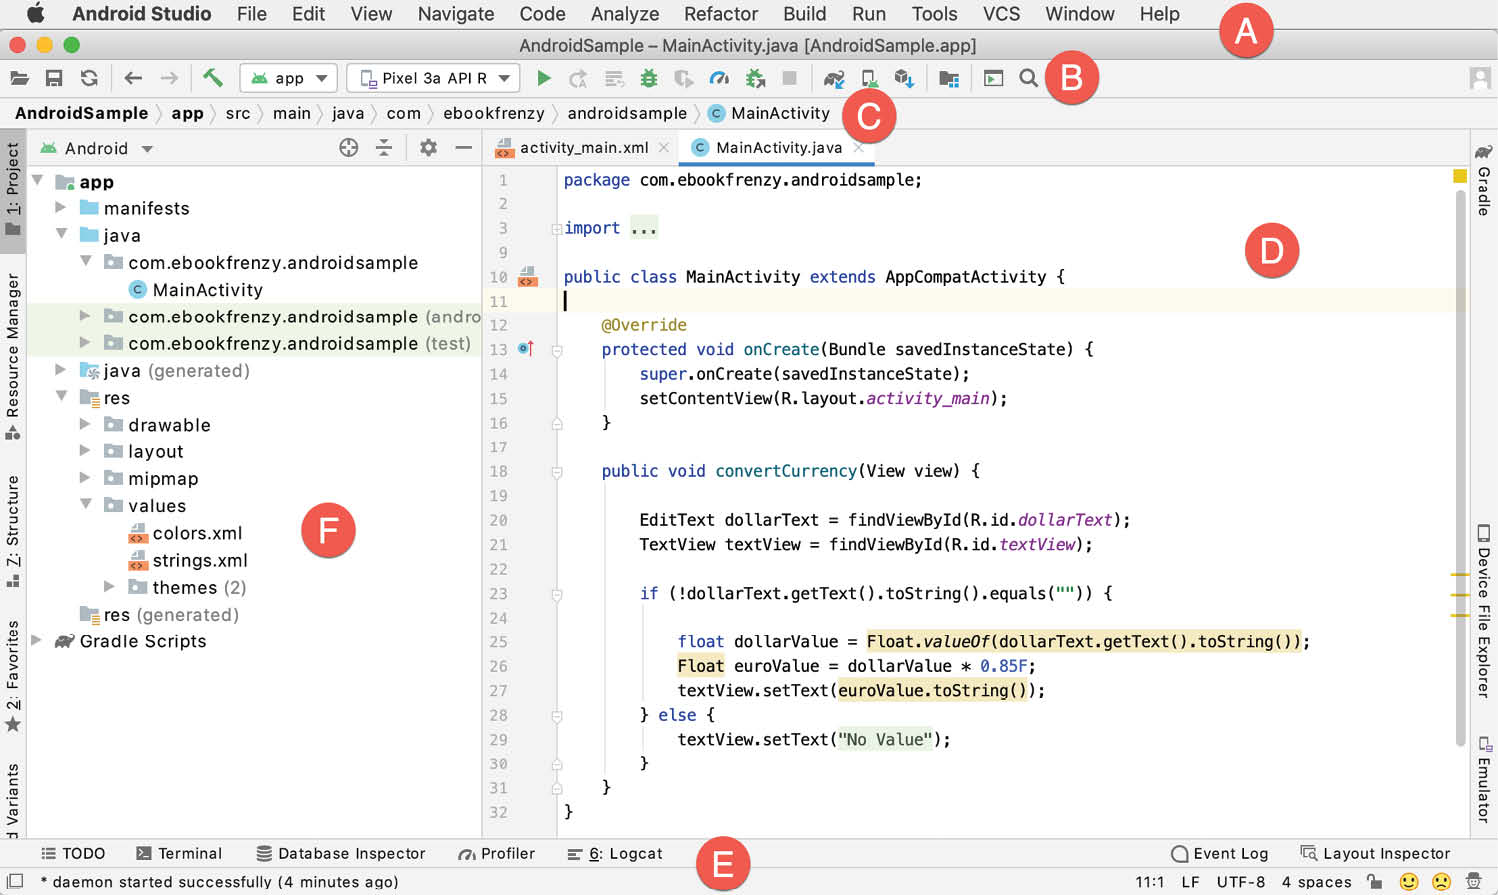Open the Pixel 3a API R device dropdown
Screen dimensions: 1498x895
point(433,78)
